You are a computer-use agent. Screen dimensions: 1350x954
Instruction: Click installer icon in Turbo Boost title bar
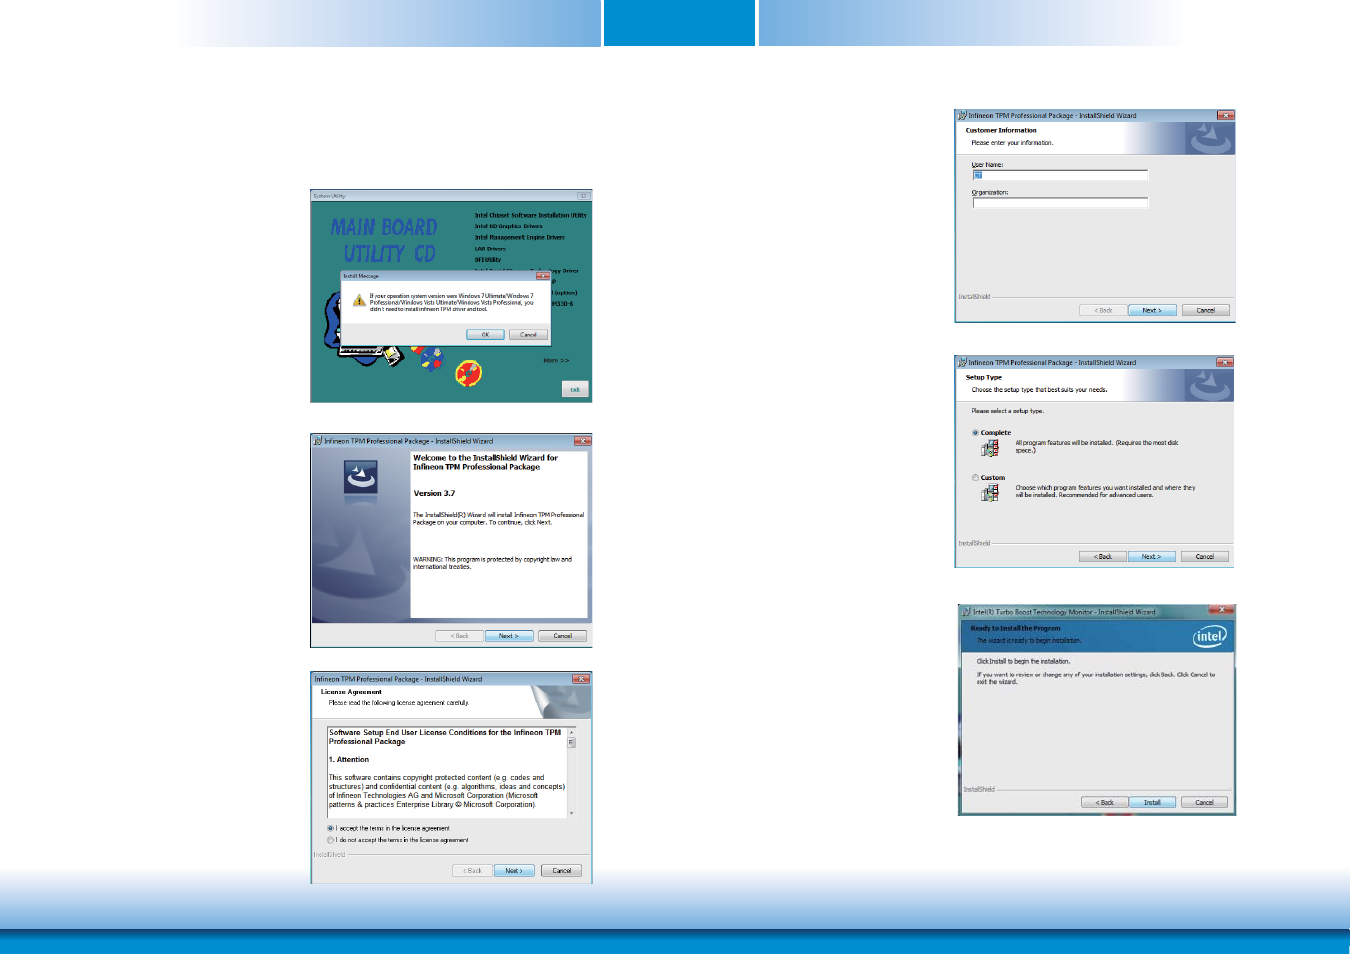pos(966,612)
